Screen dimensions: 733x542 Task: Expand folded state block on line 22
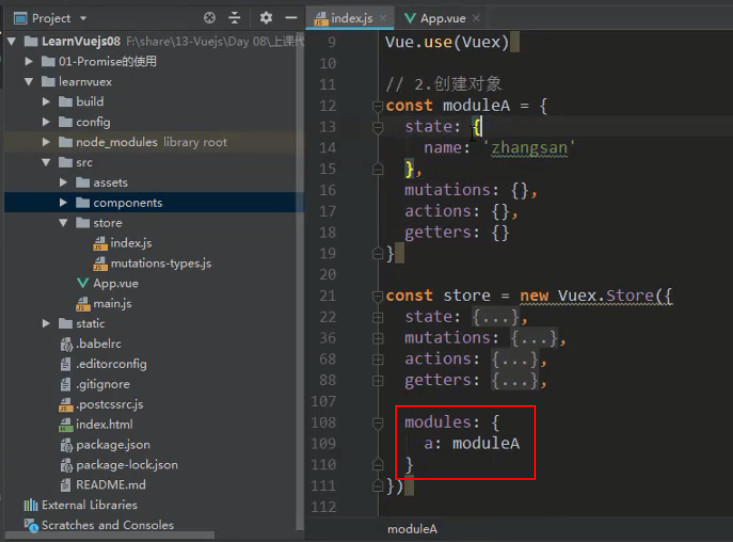pos(378,317)
